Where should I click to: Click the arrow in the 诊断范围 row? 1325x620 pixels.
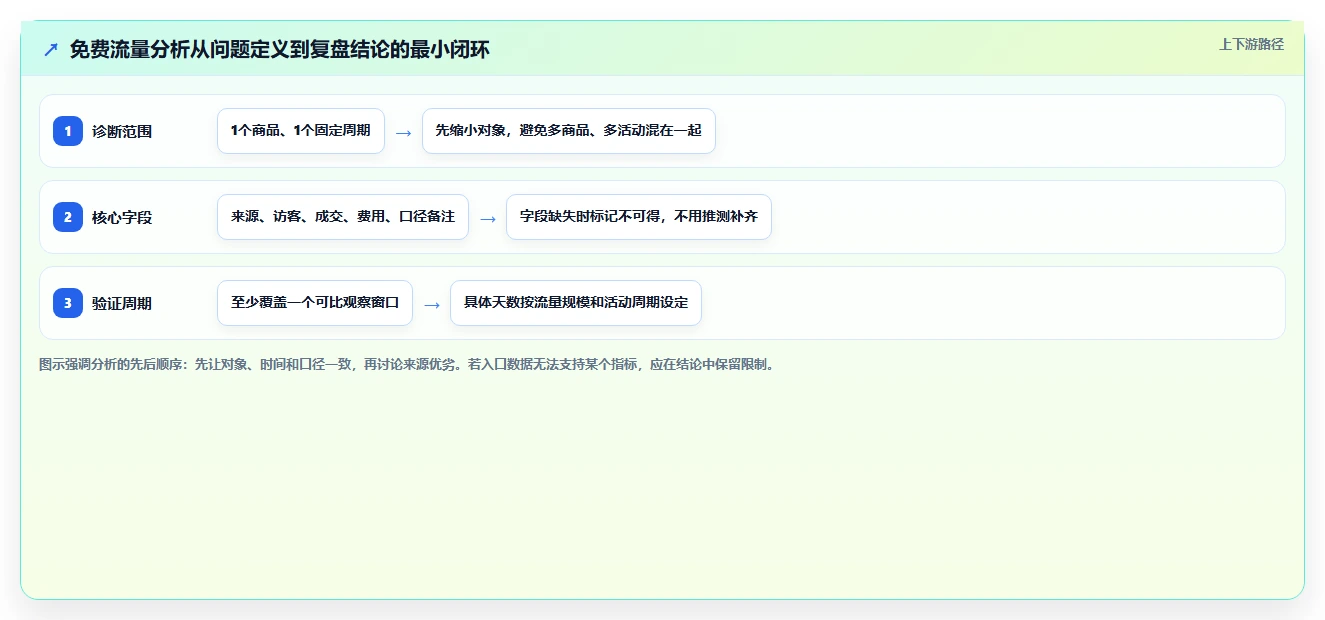coord(403,132)
